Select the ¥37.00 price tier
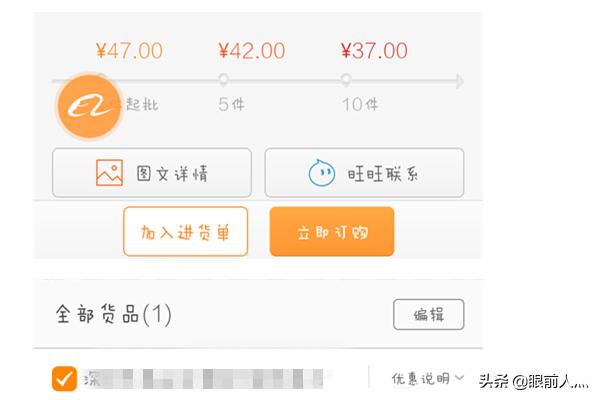This screenshot has height=400, width=600. [x=374, y=51]
